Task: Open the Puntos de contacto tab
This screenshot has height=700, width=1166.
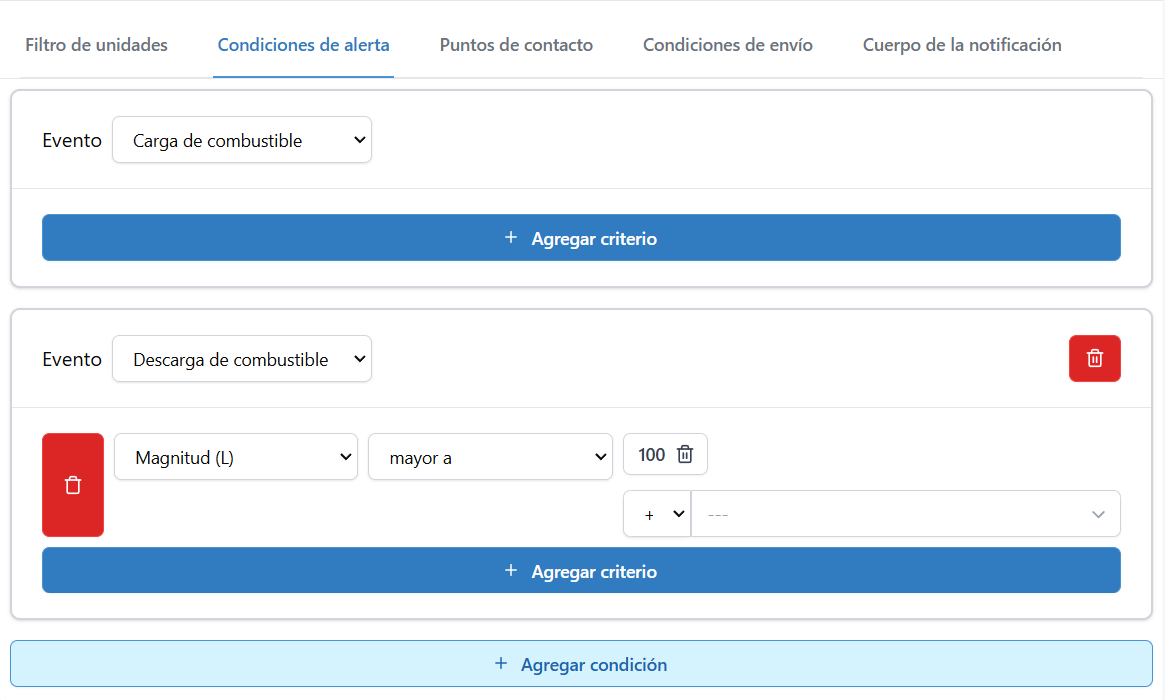Action: (x=515, y=45)
